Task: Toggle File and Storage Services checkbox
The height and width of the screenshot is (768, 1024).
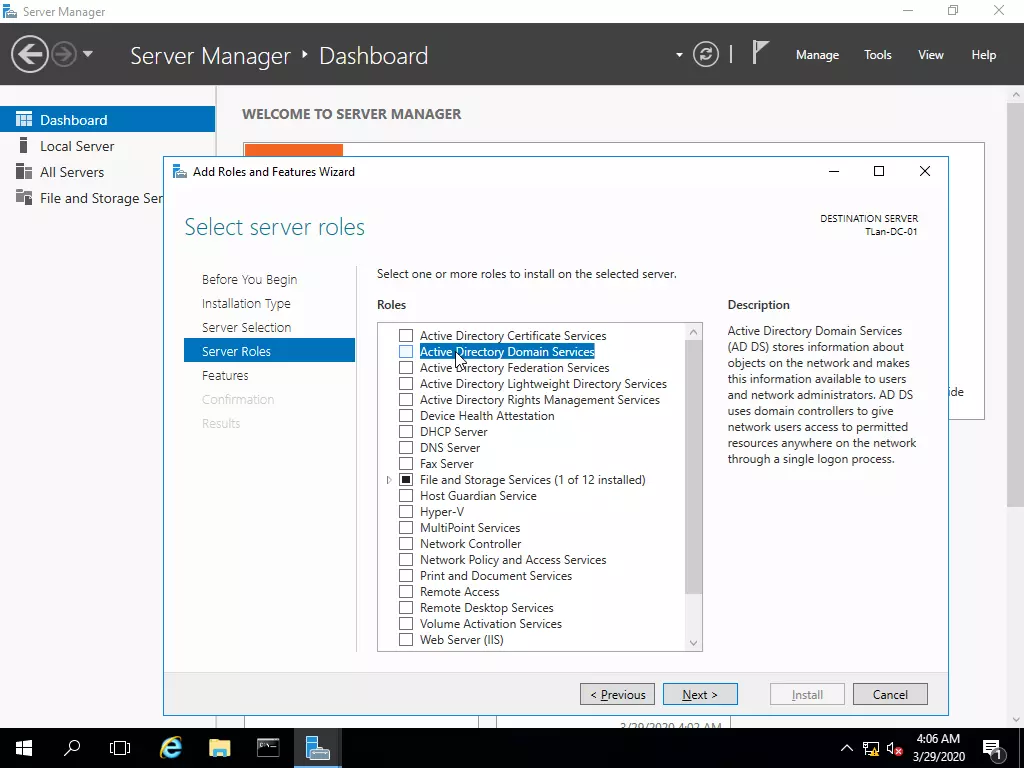Action: pos(406,479)
